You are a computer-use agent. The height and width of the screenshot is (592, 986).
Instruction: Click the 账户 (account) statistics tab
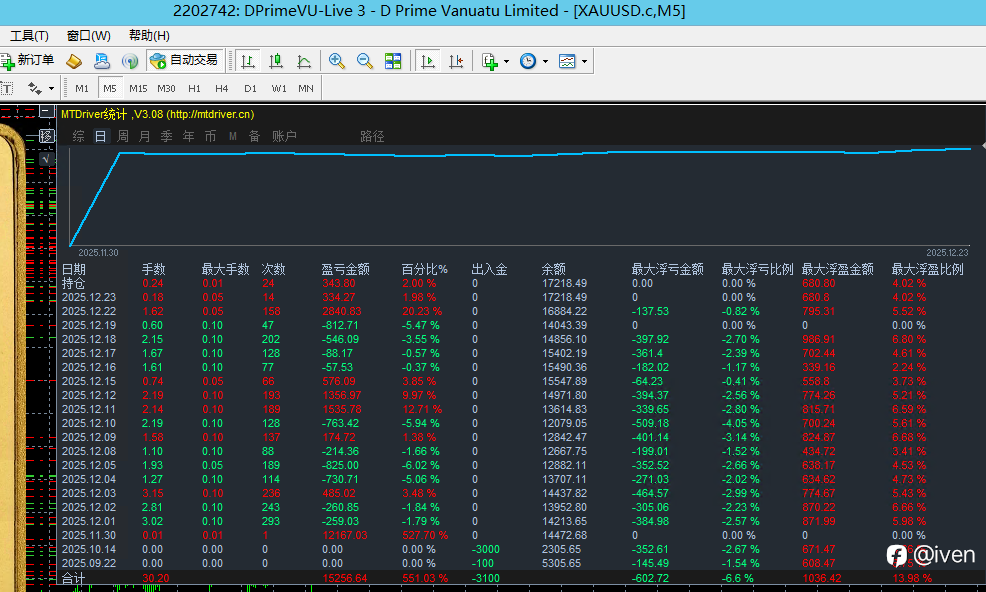click(x=284, y=136)
